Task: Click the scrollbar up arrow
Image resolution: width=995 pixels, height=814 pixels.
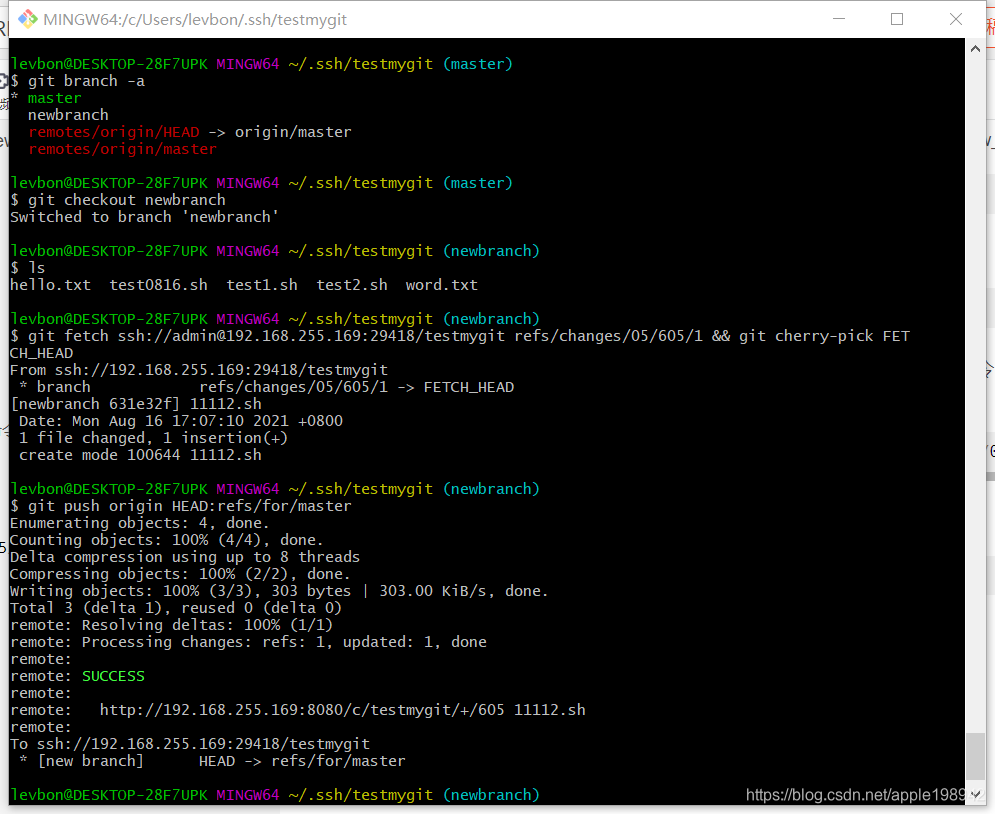Action: click(975, 49)
